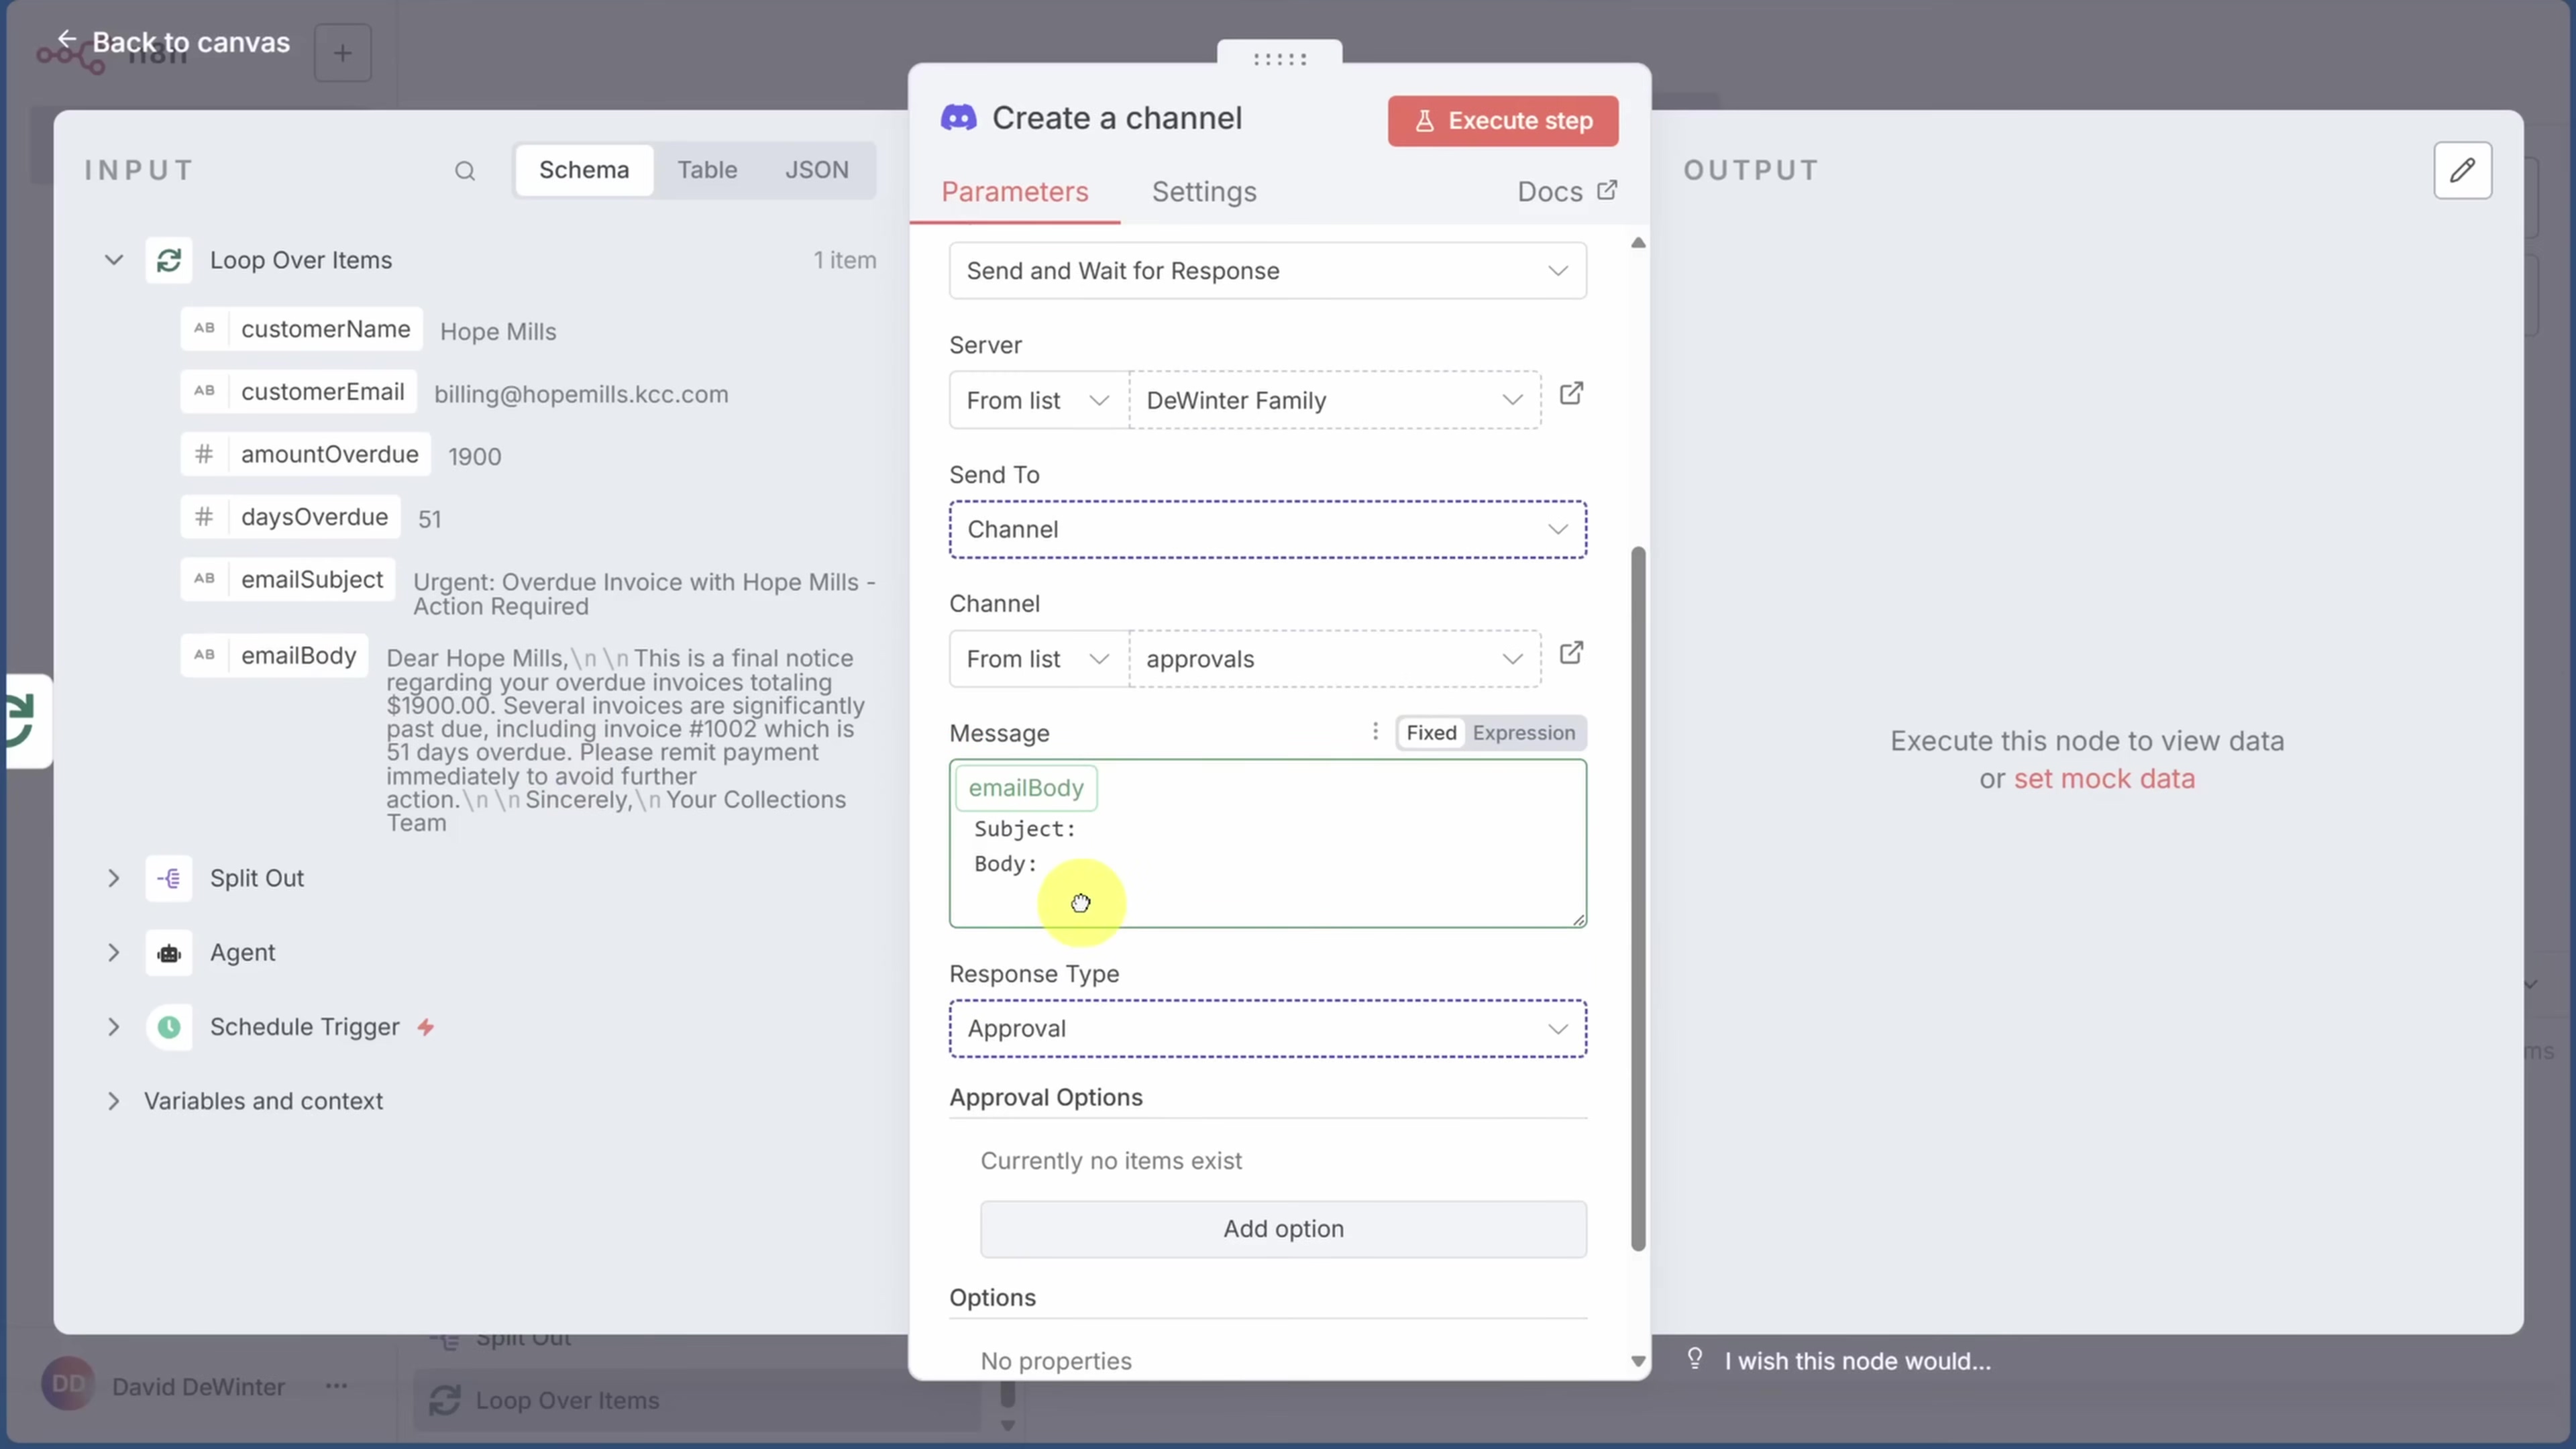Click the Split Out node icon
The width and height of the screenshot is (2576, 1449).
click(x=169, y=878)
